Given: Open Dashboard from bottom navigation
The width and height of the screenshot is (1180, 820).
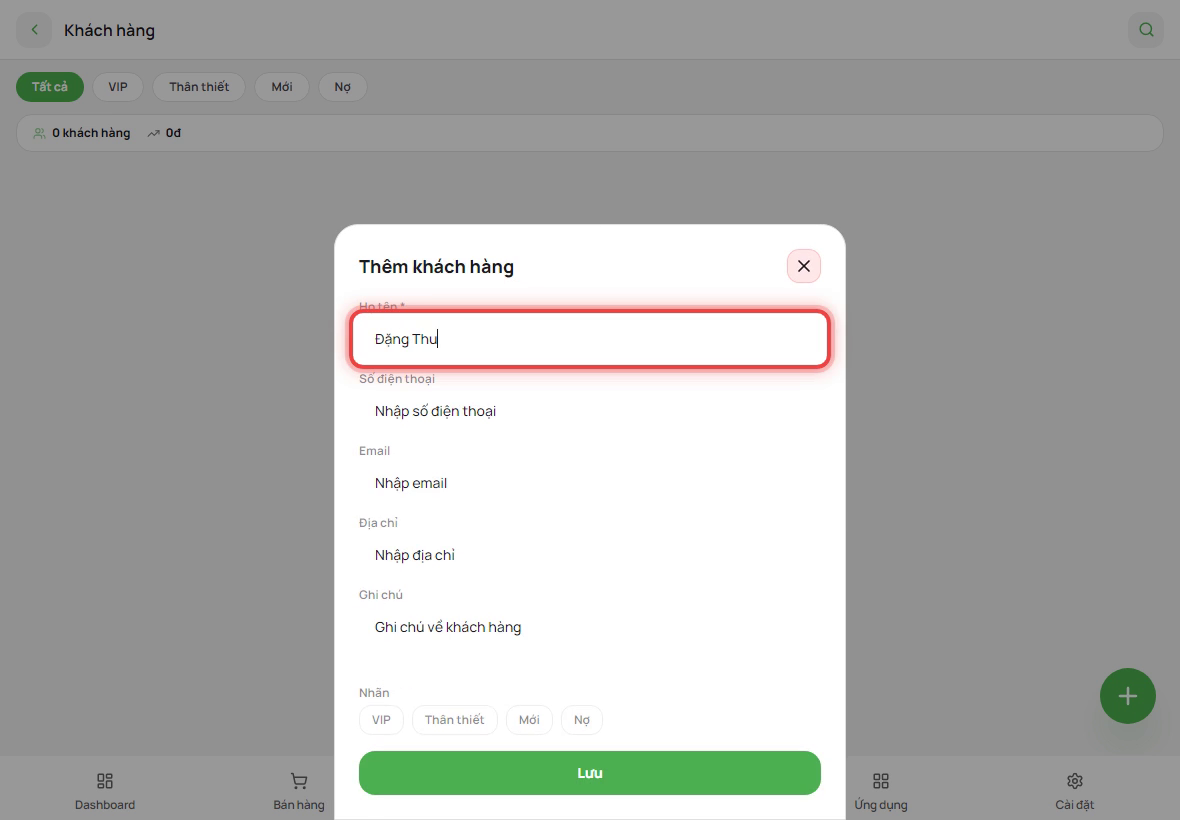Looking at the screenshot, I should (x=105, y=791).
